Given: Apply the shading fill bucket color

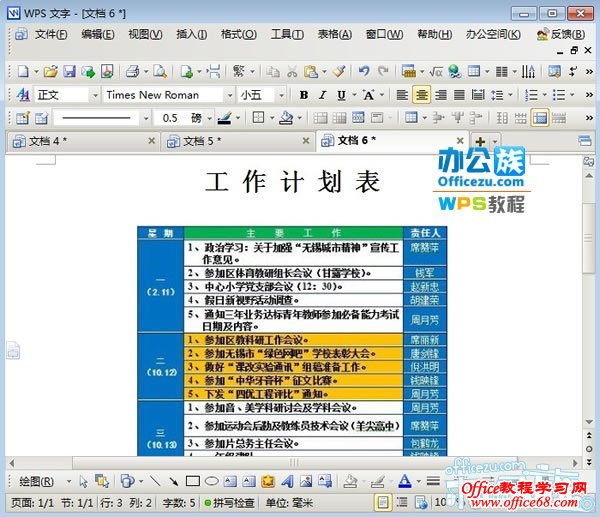Looking at the screenshot, I should pyautogui.click(x=286, y=118).
